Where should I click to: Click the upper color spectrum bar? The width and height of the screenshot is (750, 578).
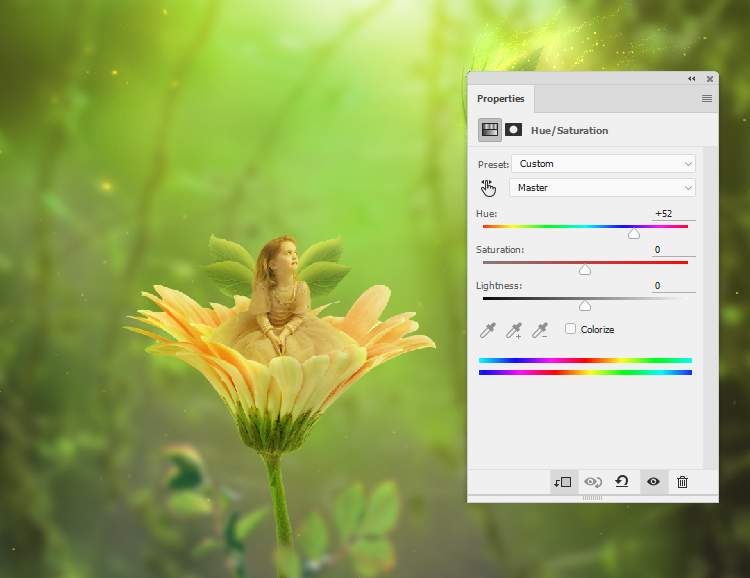tap(585, 360)
